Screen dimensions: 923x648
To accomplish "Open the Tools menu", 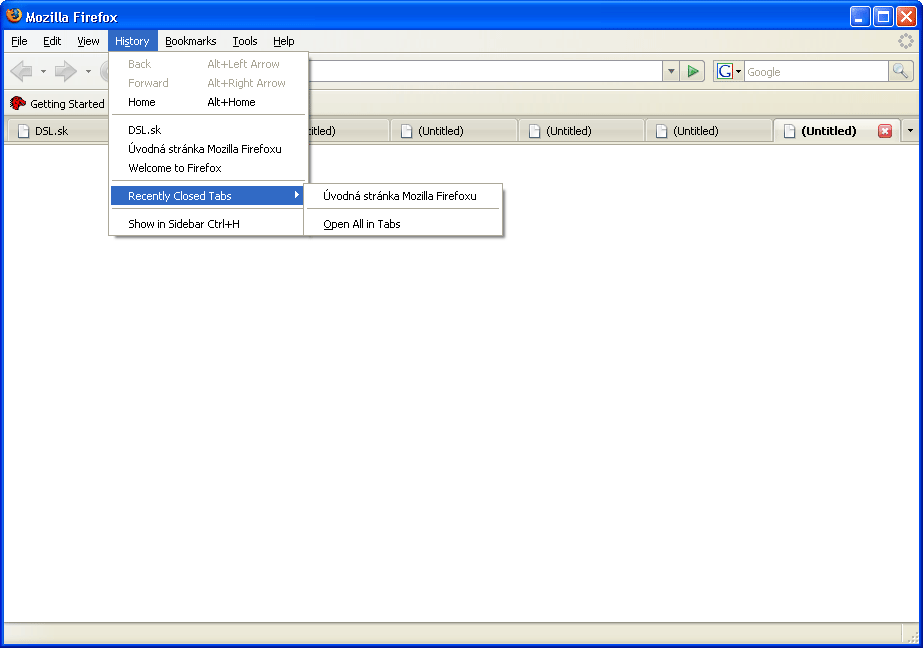I will pos(245,41).
